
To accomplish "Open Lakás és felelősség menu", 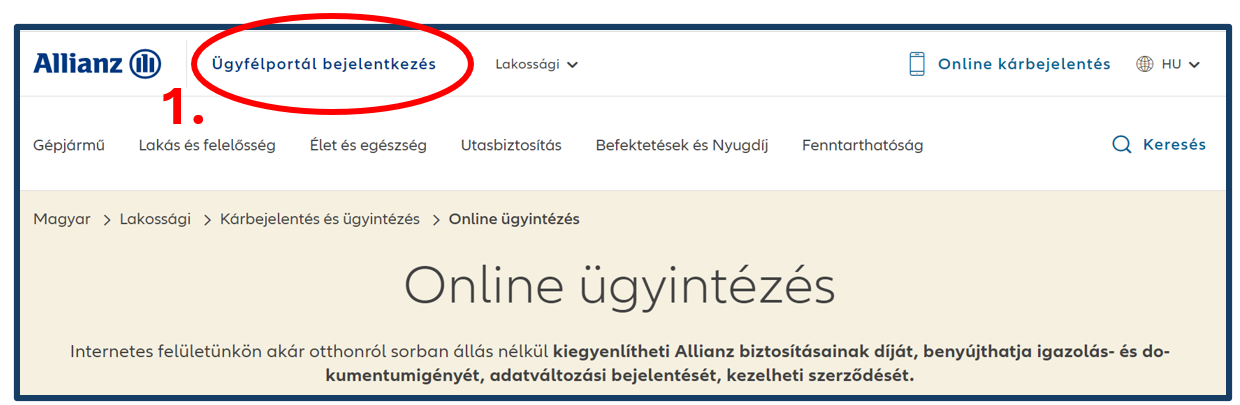I will pos(207,145).
